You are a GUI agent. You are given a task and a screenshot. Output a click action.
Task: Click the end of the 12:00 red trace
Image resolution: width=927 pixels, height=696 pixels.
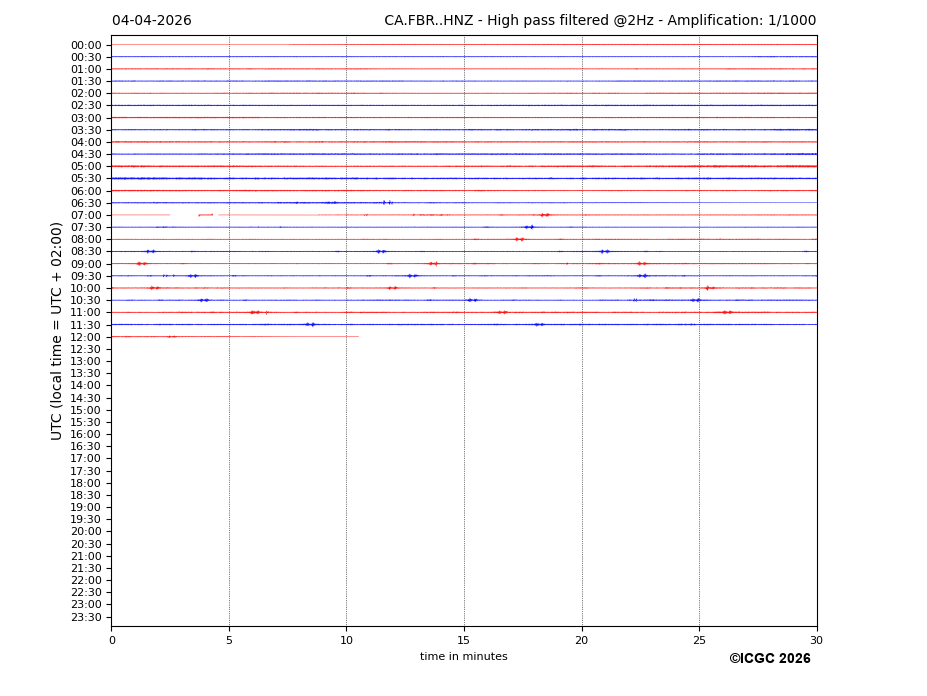[357, 337]
